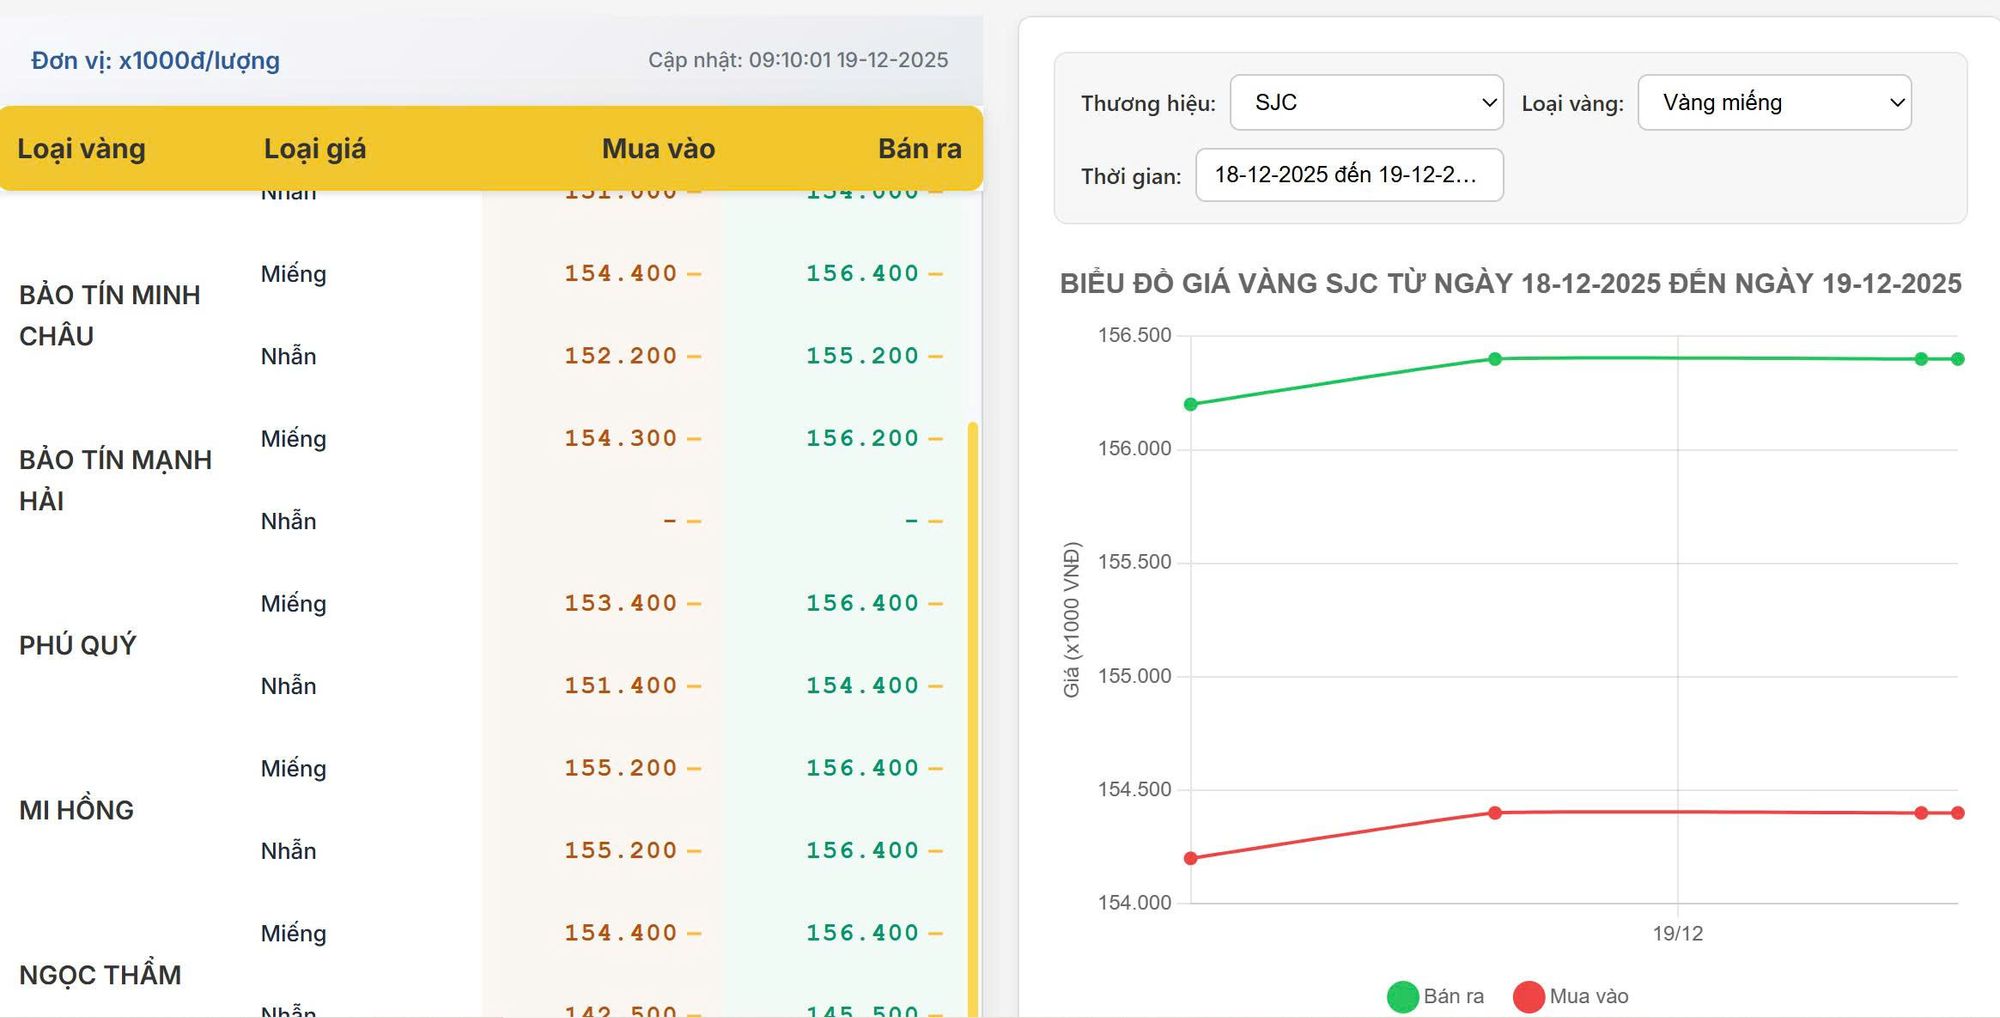This screenshot has height=1018, width=2000.
Task: Click MI HỒNG Miếng buy price 155.200
Action: pyautogui.click(x=620, y=768)
